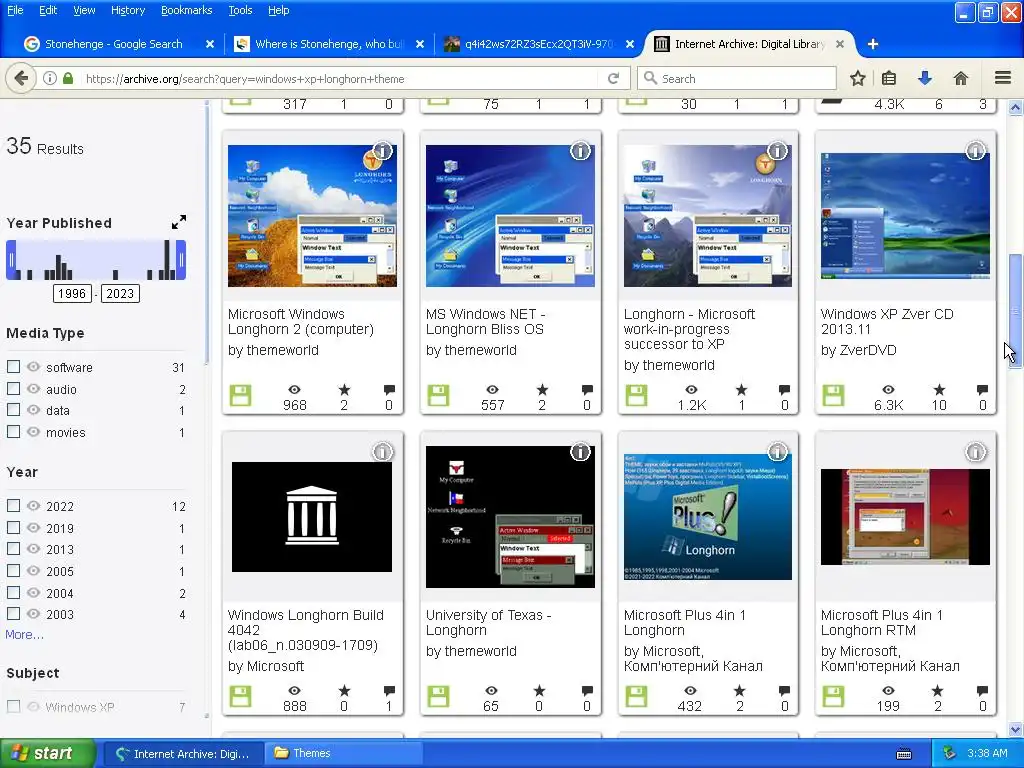1024x768 pixels.
Task: Check the 2003 year checkbox
Action: tap(13, 614)
